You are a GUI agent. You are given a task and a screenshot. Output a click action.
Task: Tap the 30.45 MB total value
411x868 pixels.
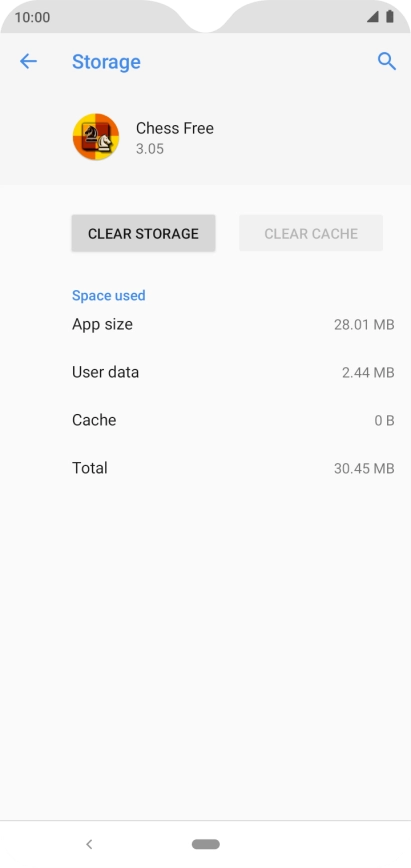[364, 469]
